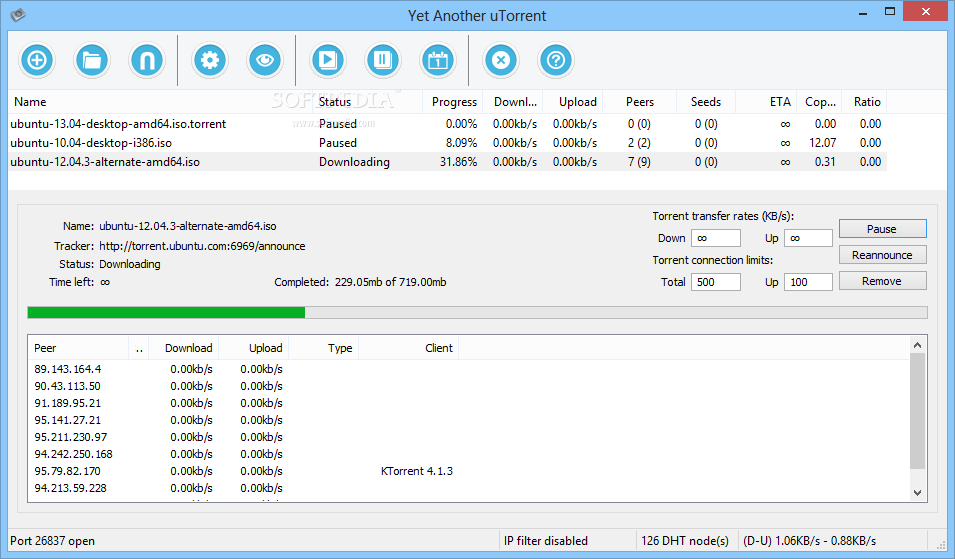Click the Total connection limit field

pos(716,282)
